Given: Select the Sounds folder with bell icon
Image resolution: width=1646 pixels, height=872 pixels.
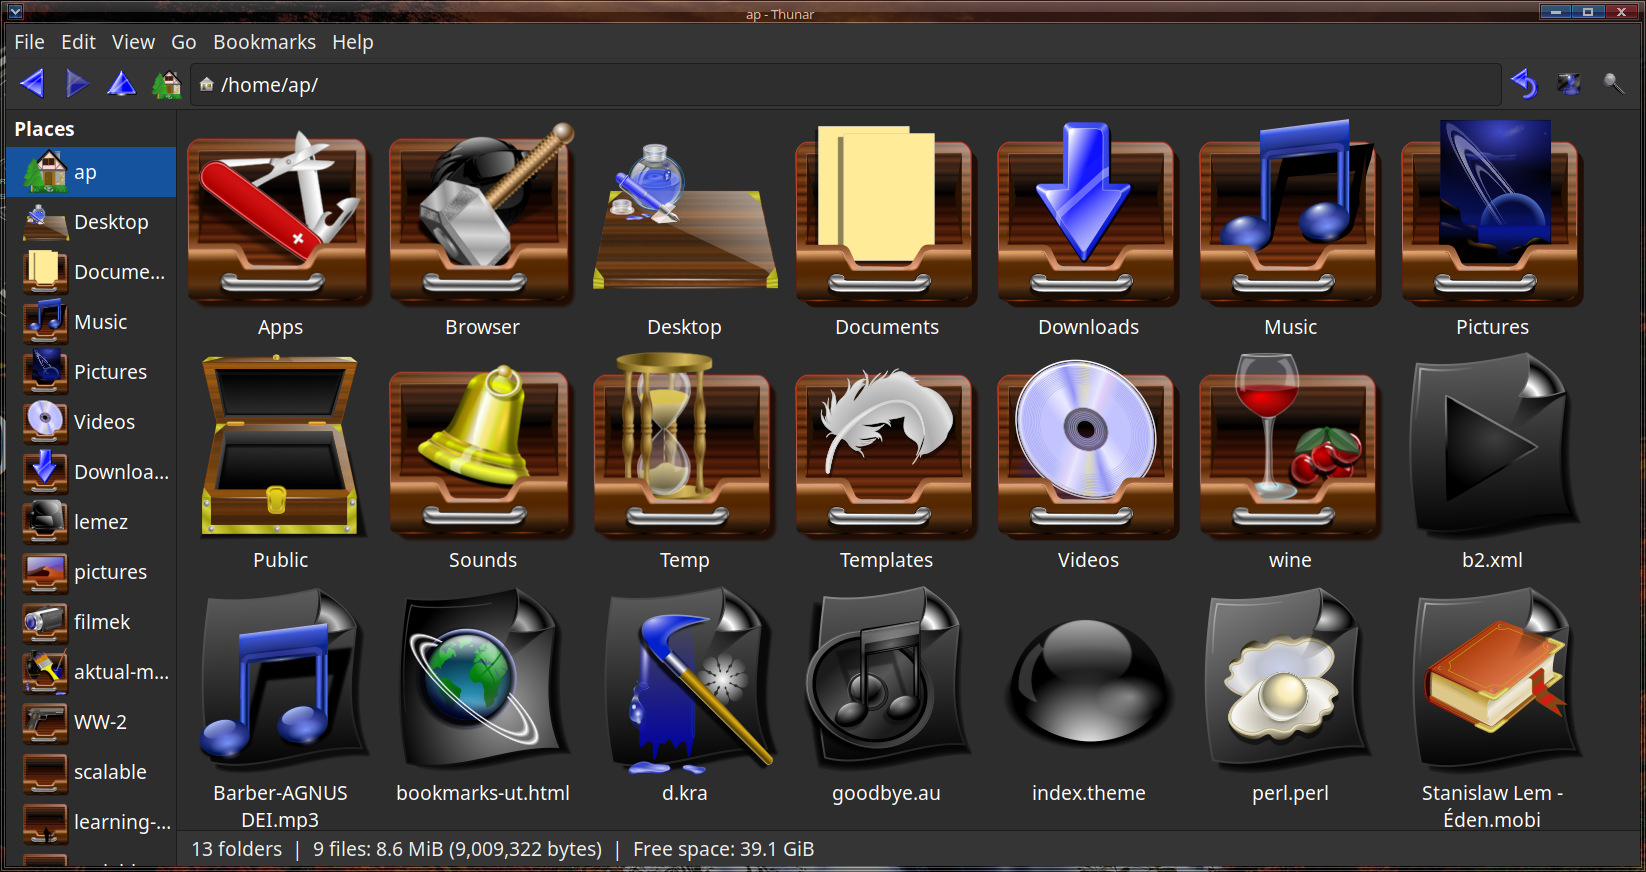Looking at the screenshot, I should click(x=482, y=463).
